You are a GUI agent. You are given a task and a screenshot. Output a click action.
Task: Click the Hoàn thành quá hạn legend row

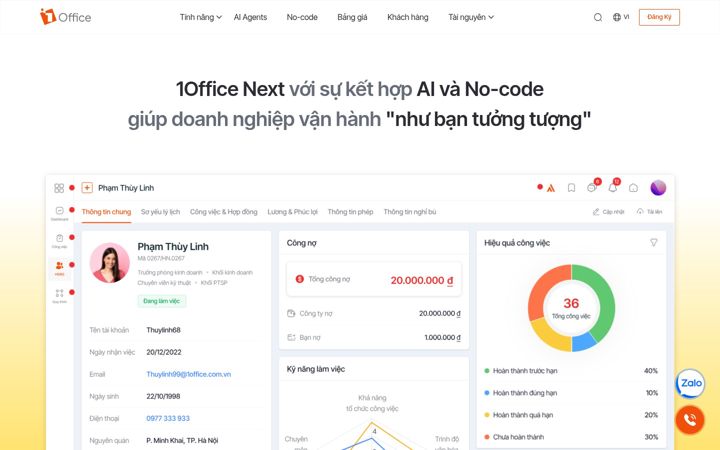(571, 415)
